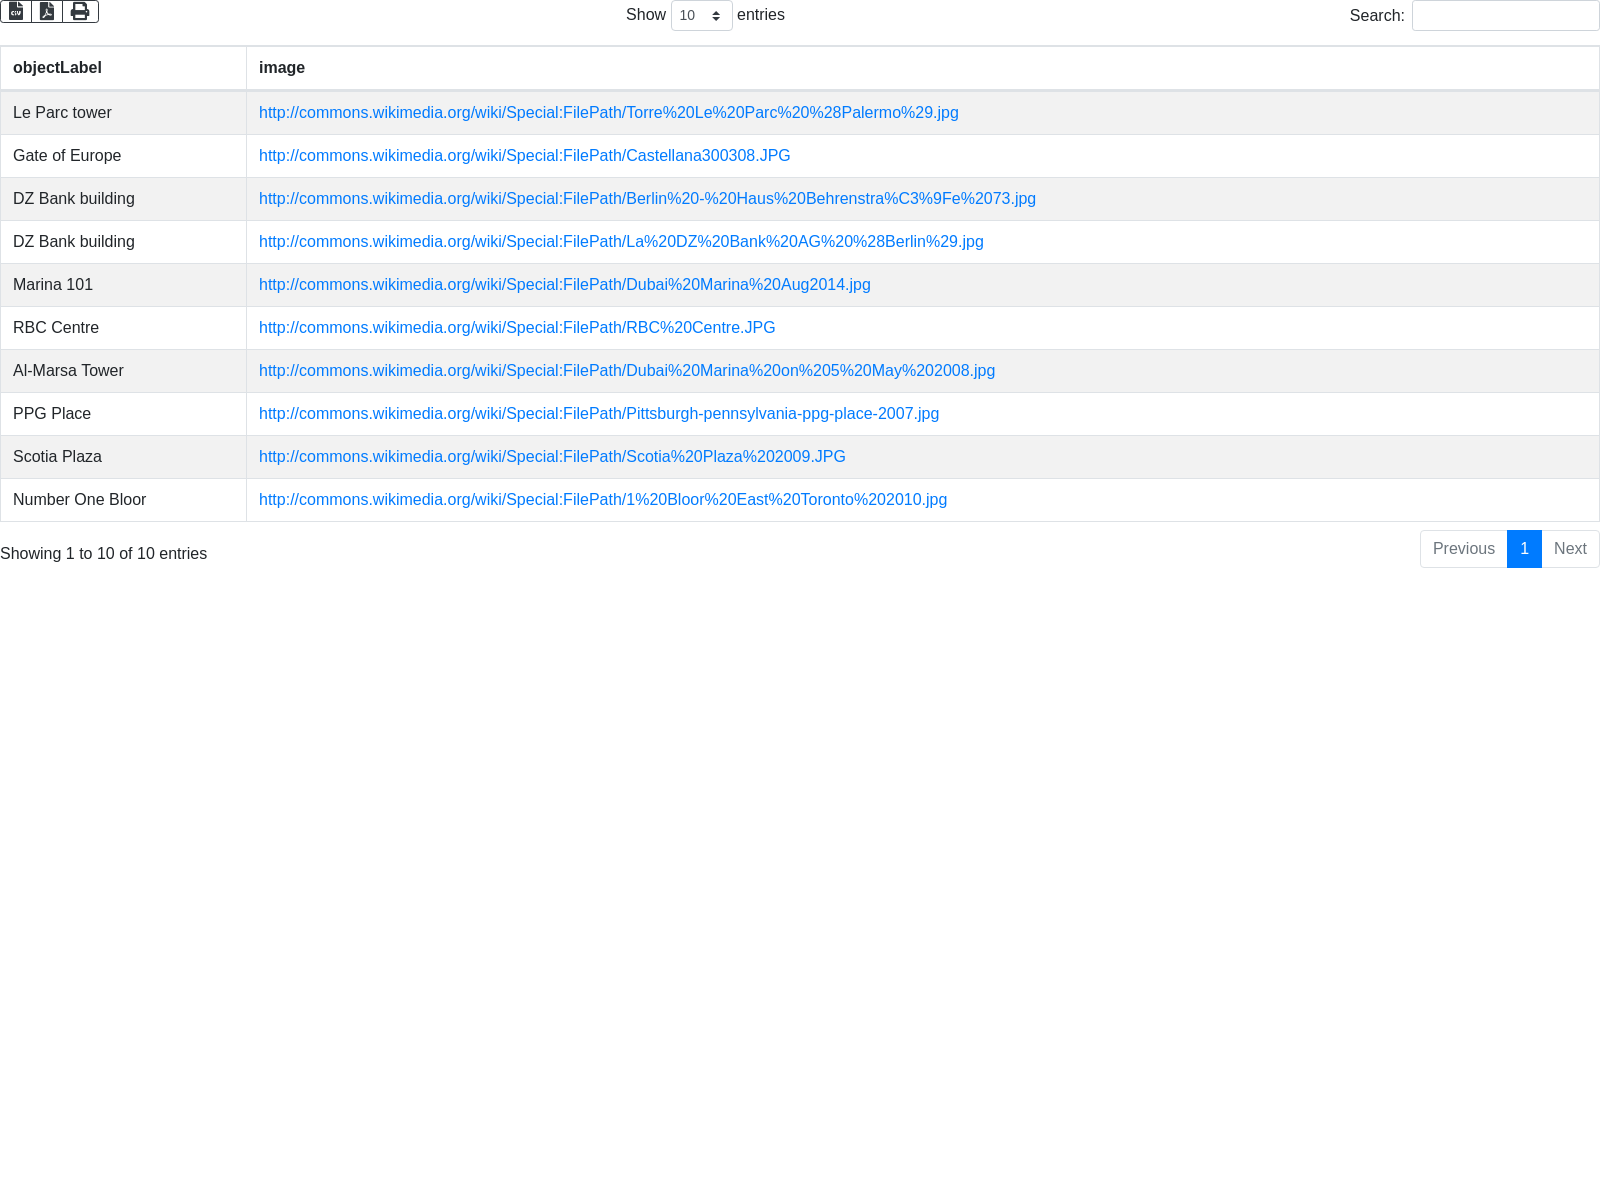1600x1200 pixels.
Task: Open Dubai Marina on 5 May 2008 link
Action: click(x=627, y=371)
